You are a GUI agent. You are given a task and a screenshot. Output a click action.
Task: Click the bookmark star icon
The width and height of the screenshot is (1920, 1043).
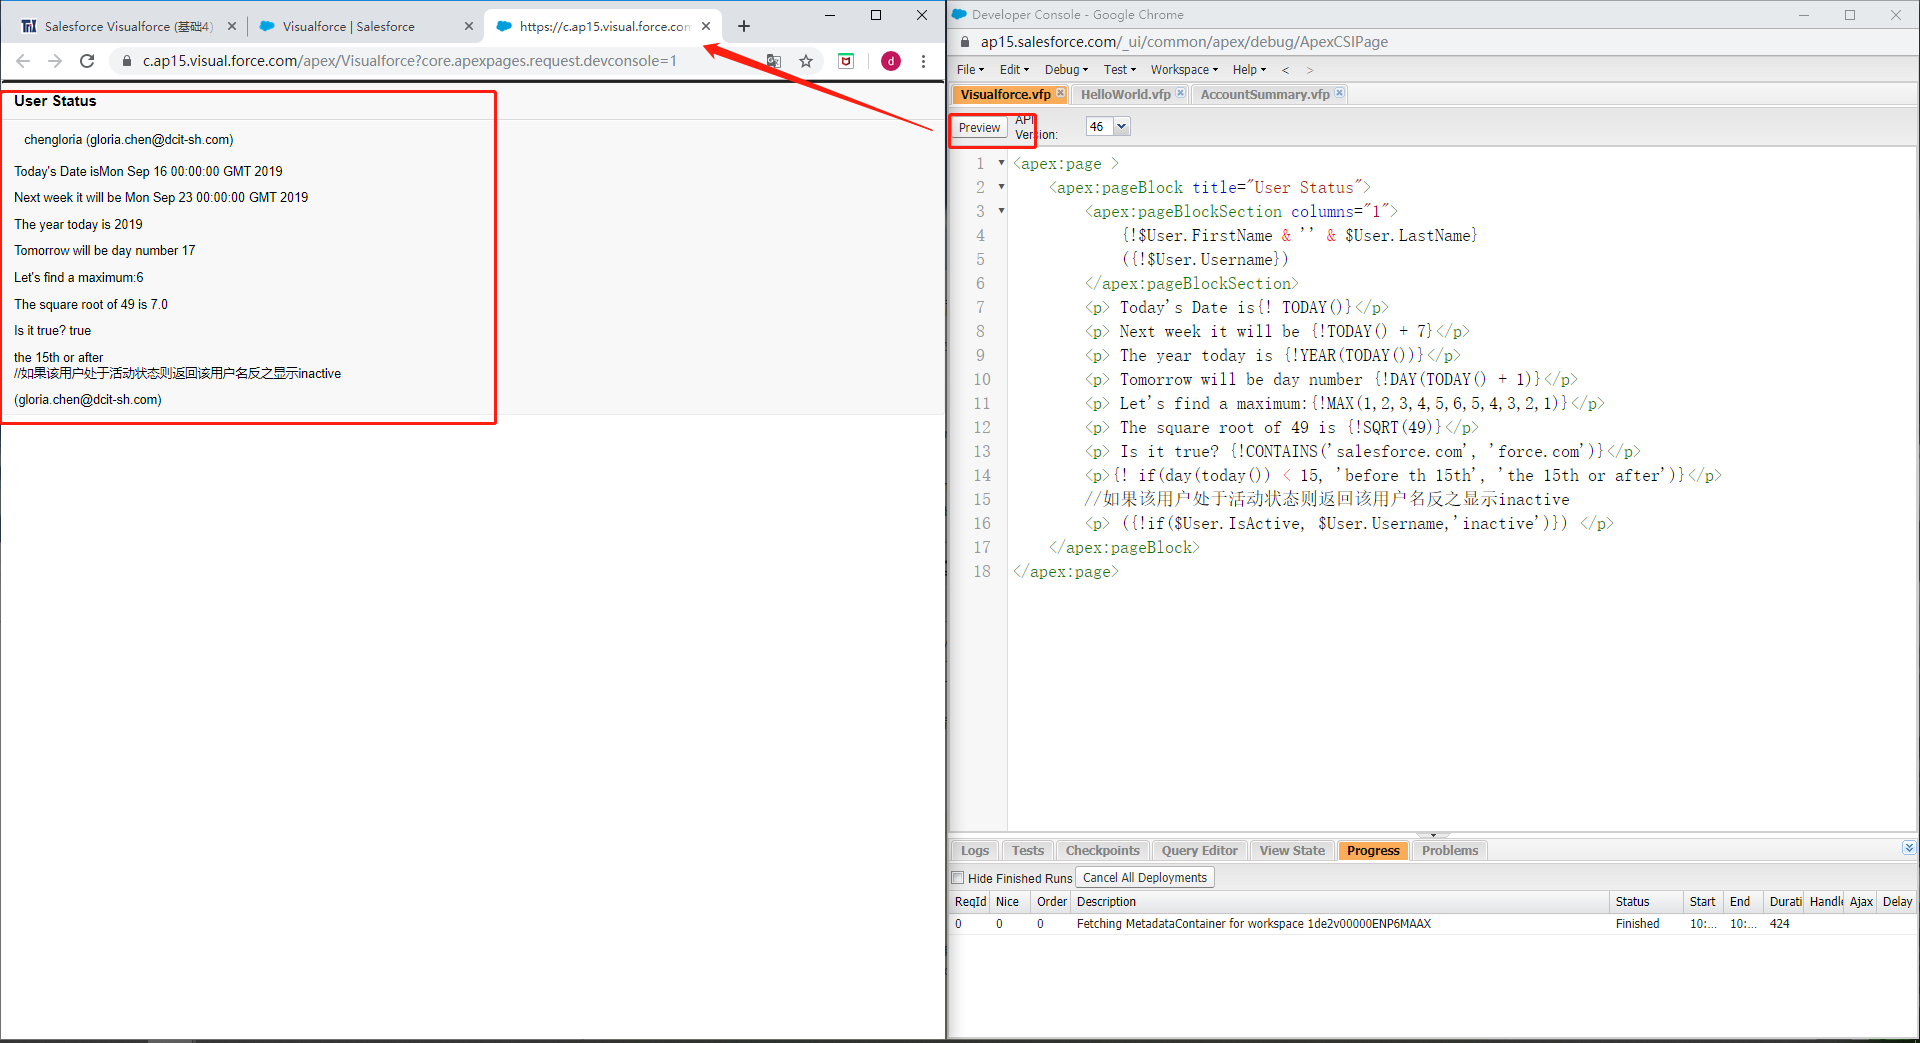pos(806,60)
